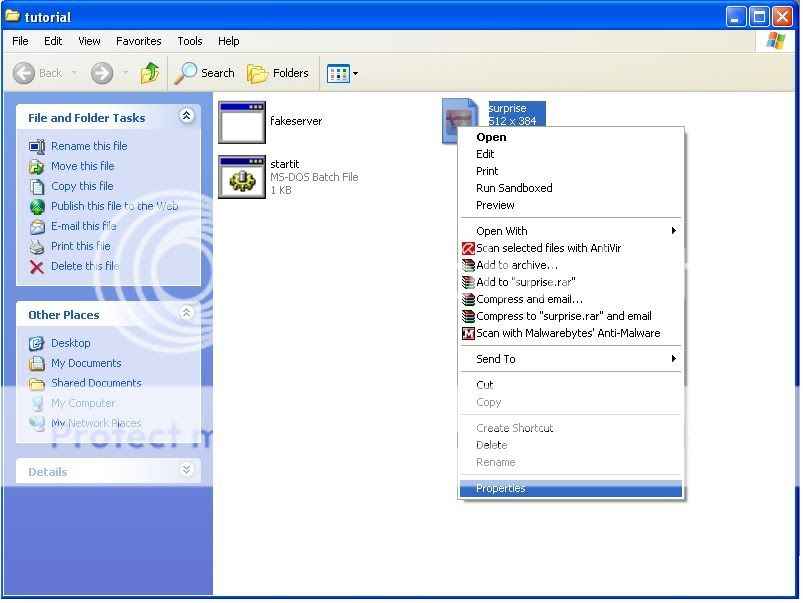Viewport: 803px width, 603px height.
Task: Select the startit batch file icon
Action: click(x=242, y=177)
